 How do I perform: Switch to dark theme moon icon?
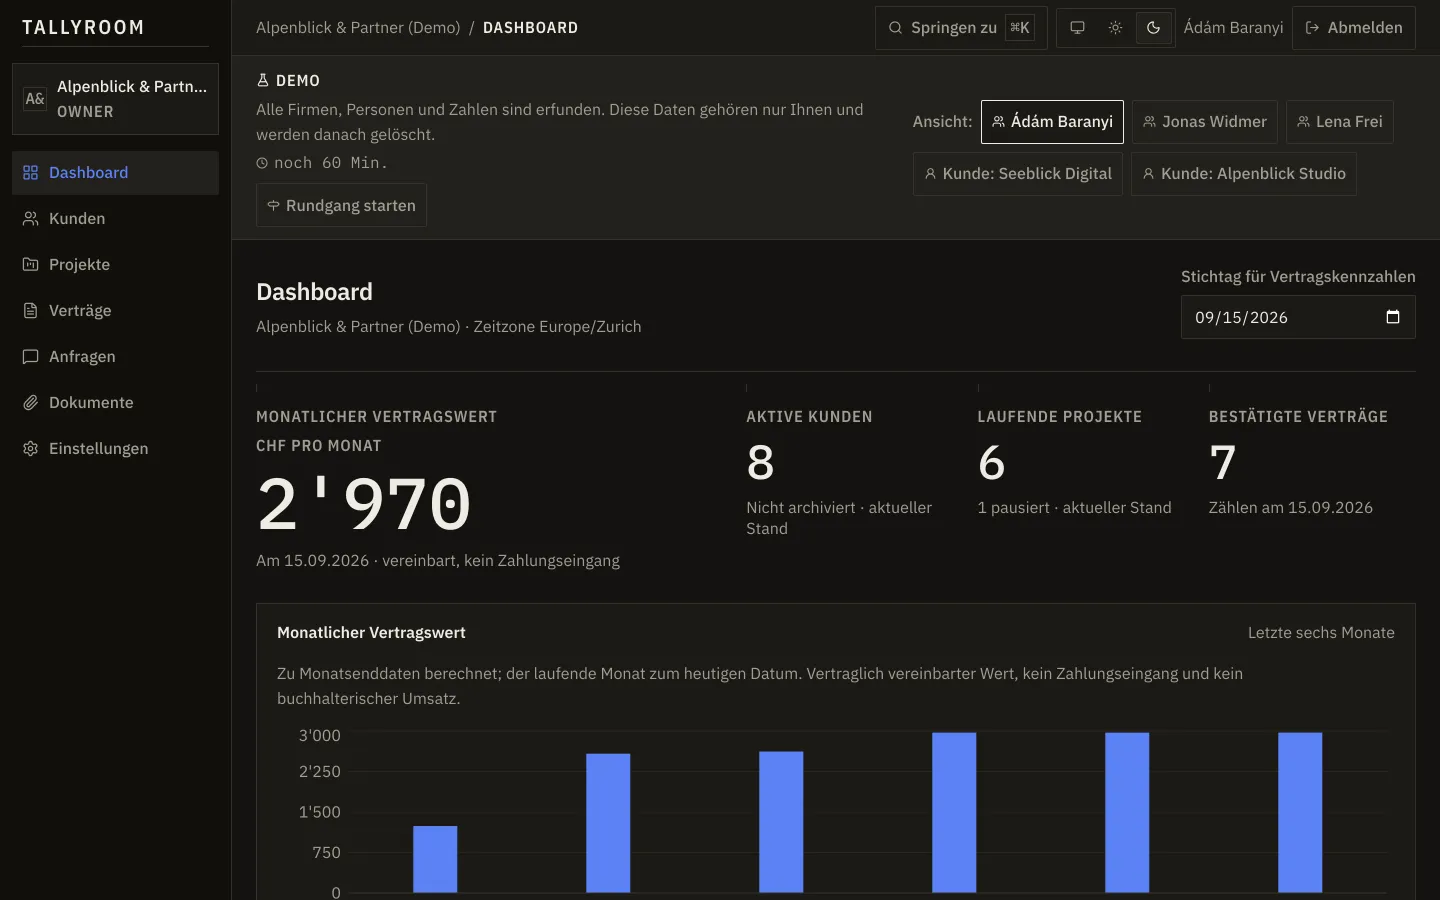[x=1153, y=28]
